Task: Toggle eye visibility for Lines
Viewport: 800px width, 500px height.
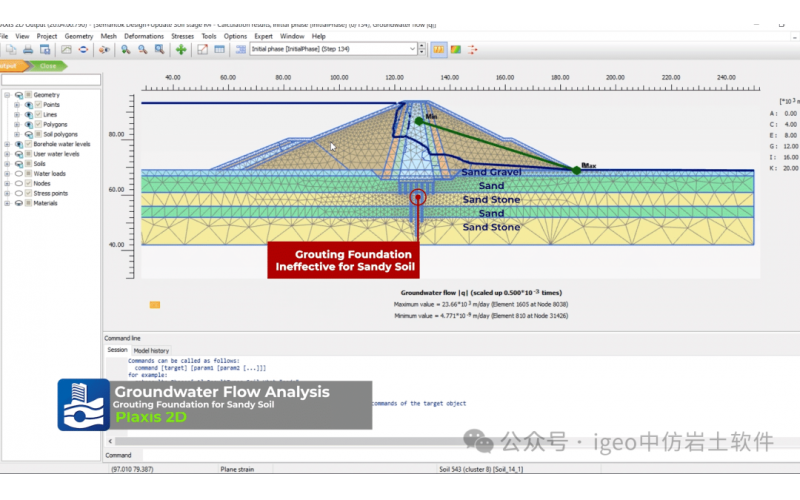Action: click(29, 114)
